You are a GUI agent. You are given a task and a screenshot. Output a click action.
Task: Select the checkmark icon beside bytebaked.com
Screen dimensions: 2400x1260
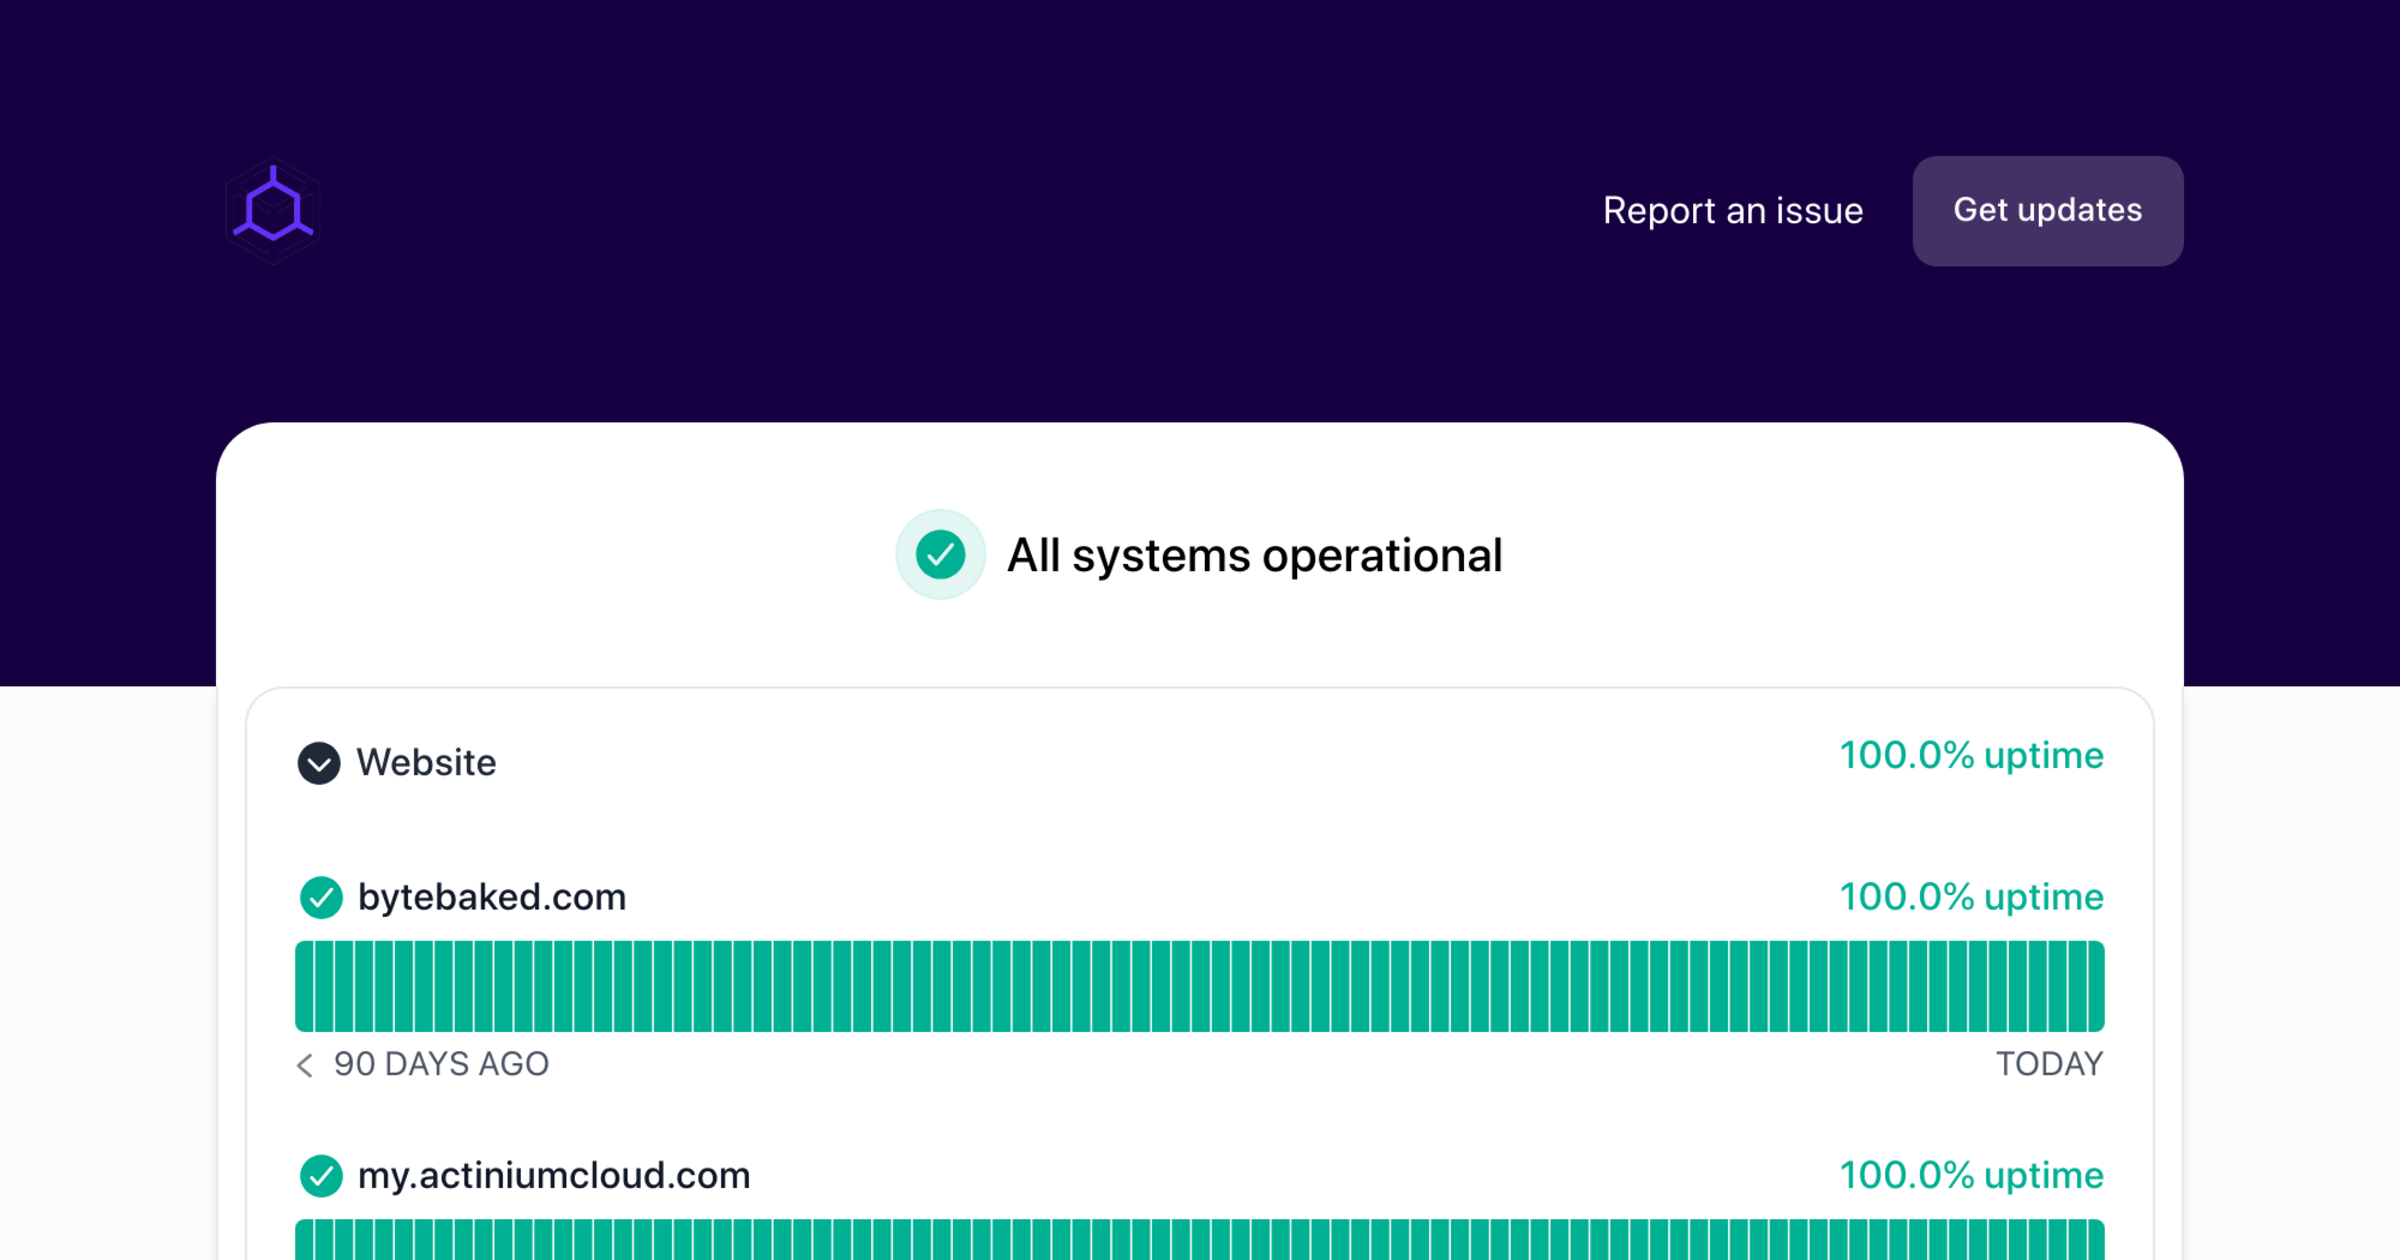pyautogui.click(x=321, y=898)
